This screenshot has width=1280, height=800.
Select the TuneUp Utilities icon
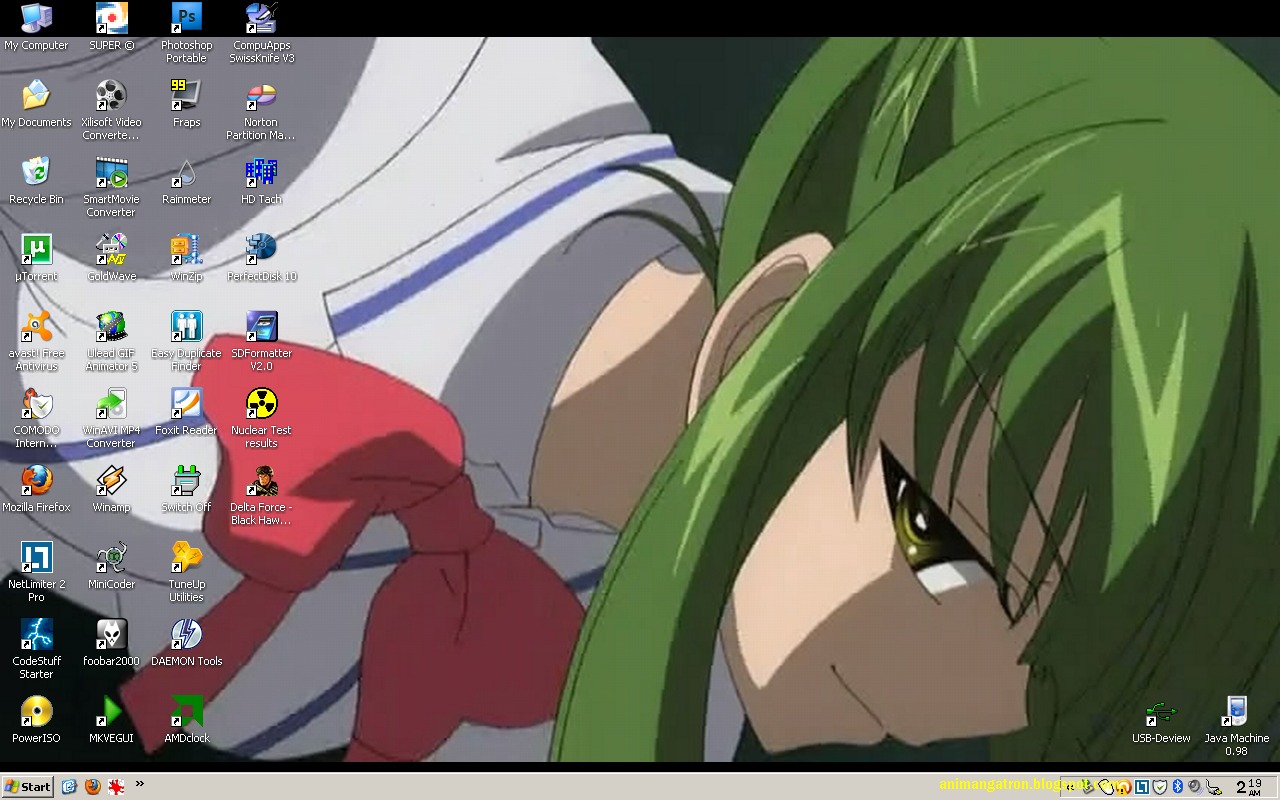186,572
